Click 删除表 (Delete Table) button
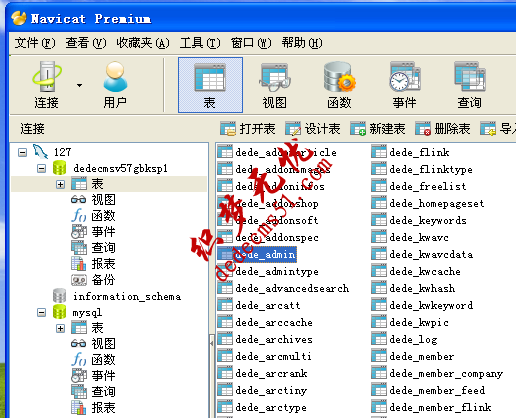 [x=443, y=129]
